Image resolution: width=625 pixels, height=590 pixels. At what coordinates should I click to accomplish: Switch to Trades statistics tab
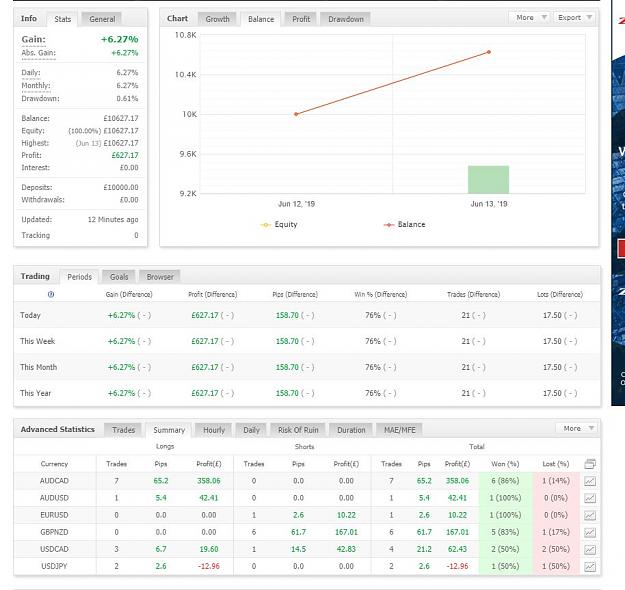(x=123, y=430)
